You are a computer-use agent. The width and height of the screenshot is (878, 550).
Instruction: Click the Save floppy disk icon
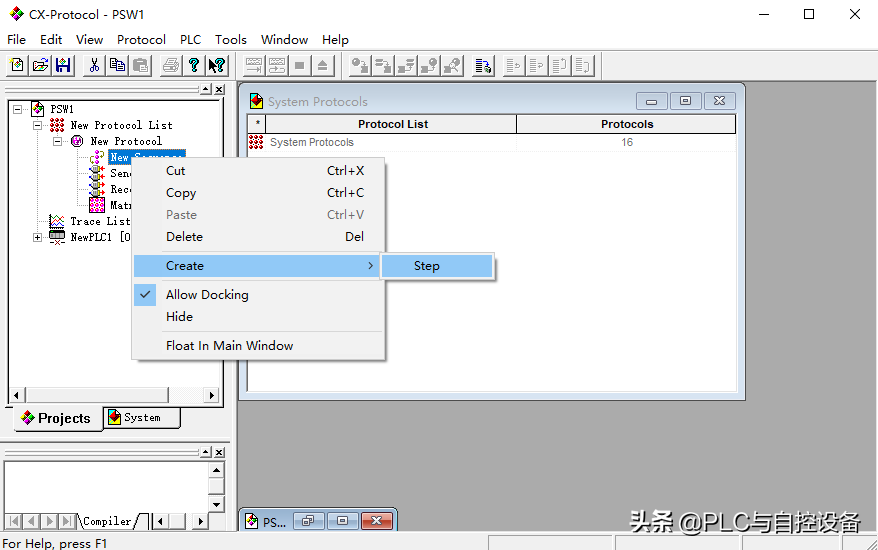(x=62, y=66)
